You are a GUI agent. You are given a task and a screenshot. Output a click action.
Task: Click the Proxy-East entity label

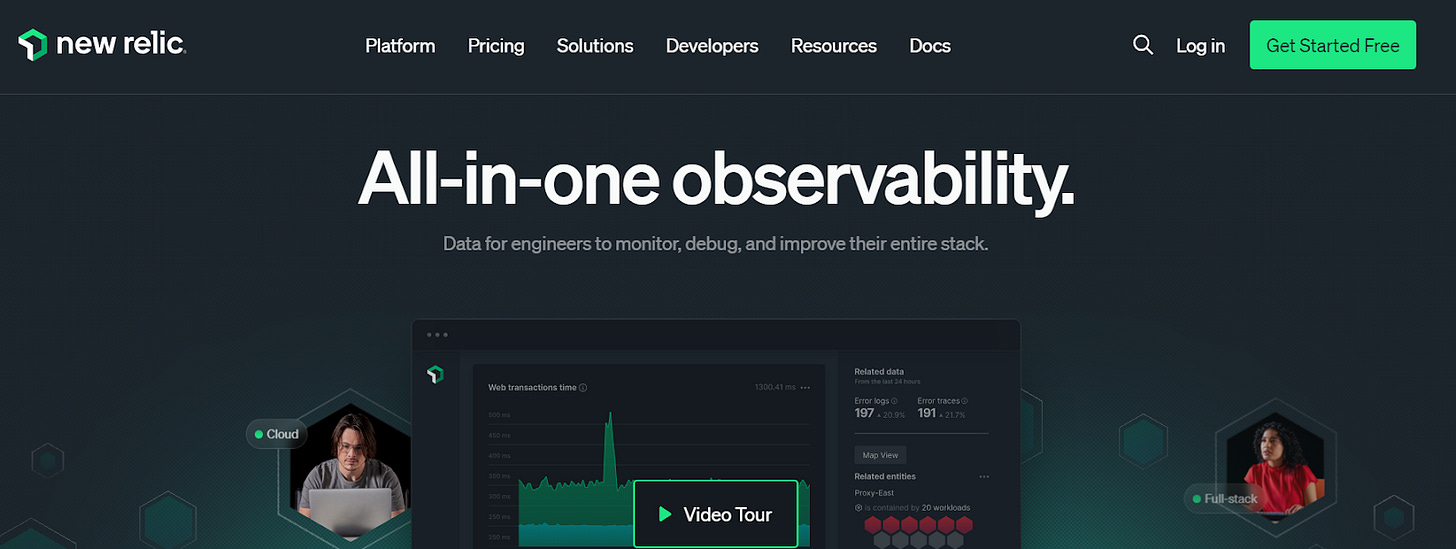[874, 493]
